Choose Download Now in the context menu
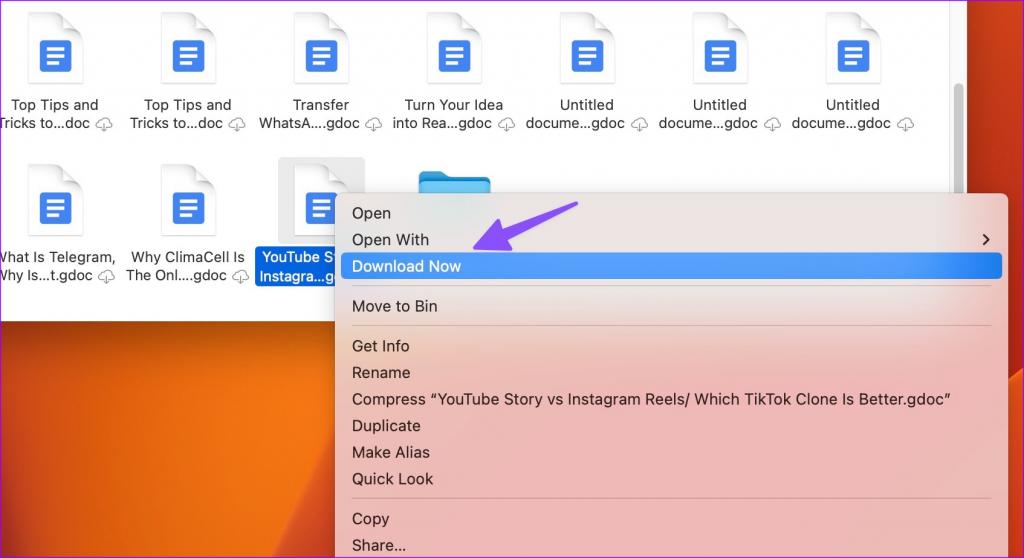This screenshot has width=1024, height=558. pos(671,266)
